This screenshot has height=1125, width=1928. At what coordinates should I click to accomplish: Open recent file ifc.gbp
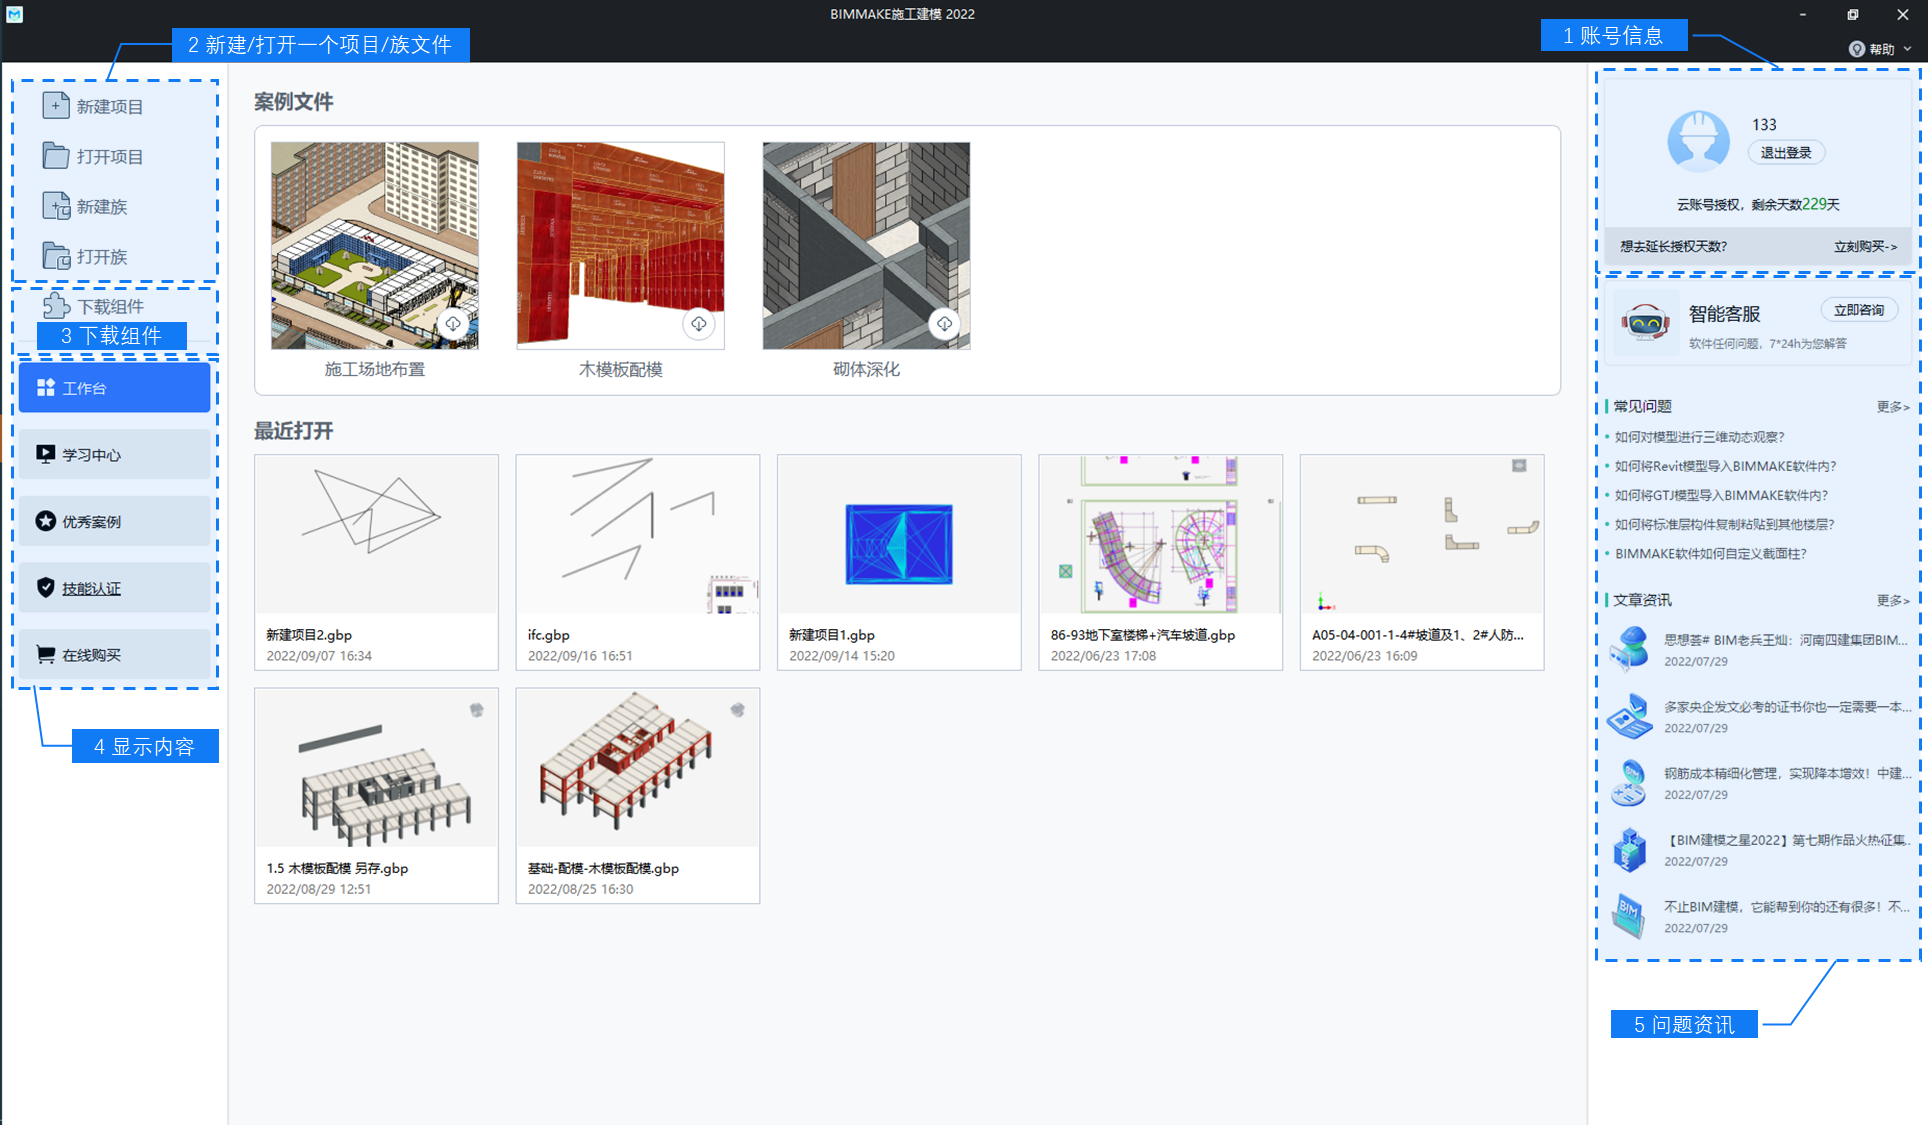637,562
